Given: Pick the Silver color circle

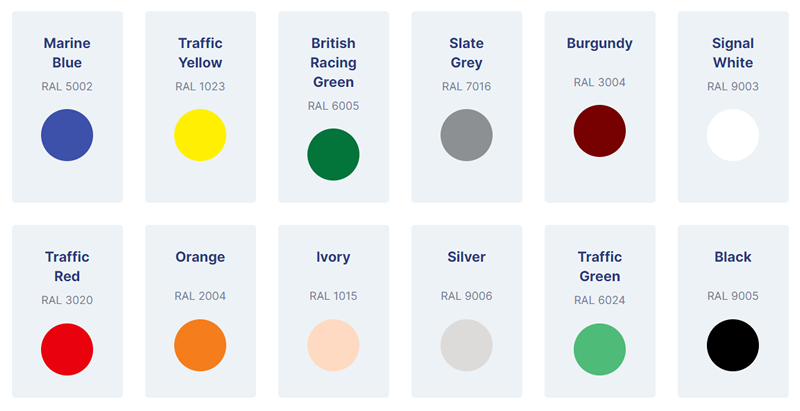Looking at the screenshot, I should coord(466,345).
